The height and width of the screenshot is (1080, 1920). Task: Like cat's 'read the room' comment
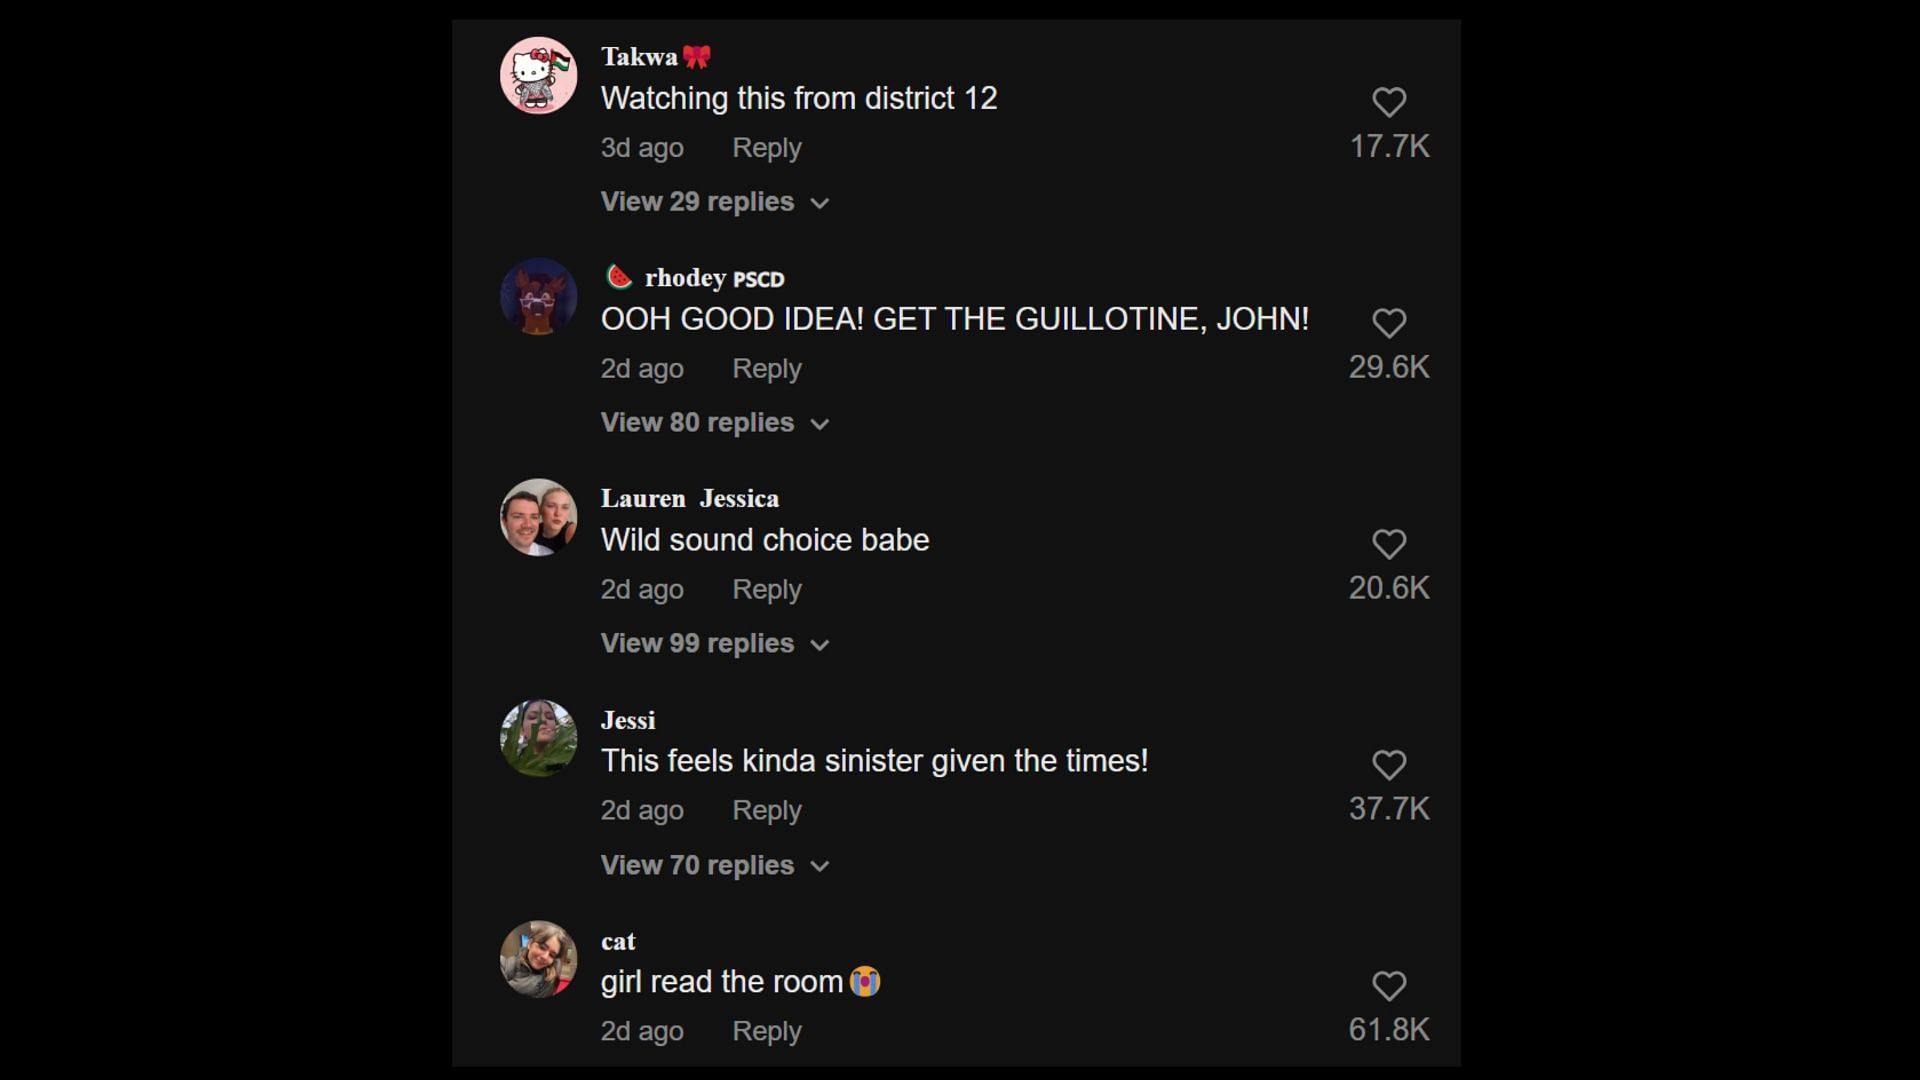(1389, 986)
